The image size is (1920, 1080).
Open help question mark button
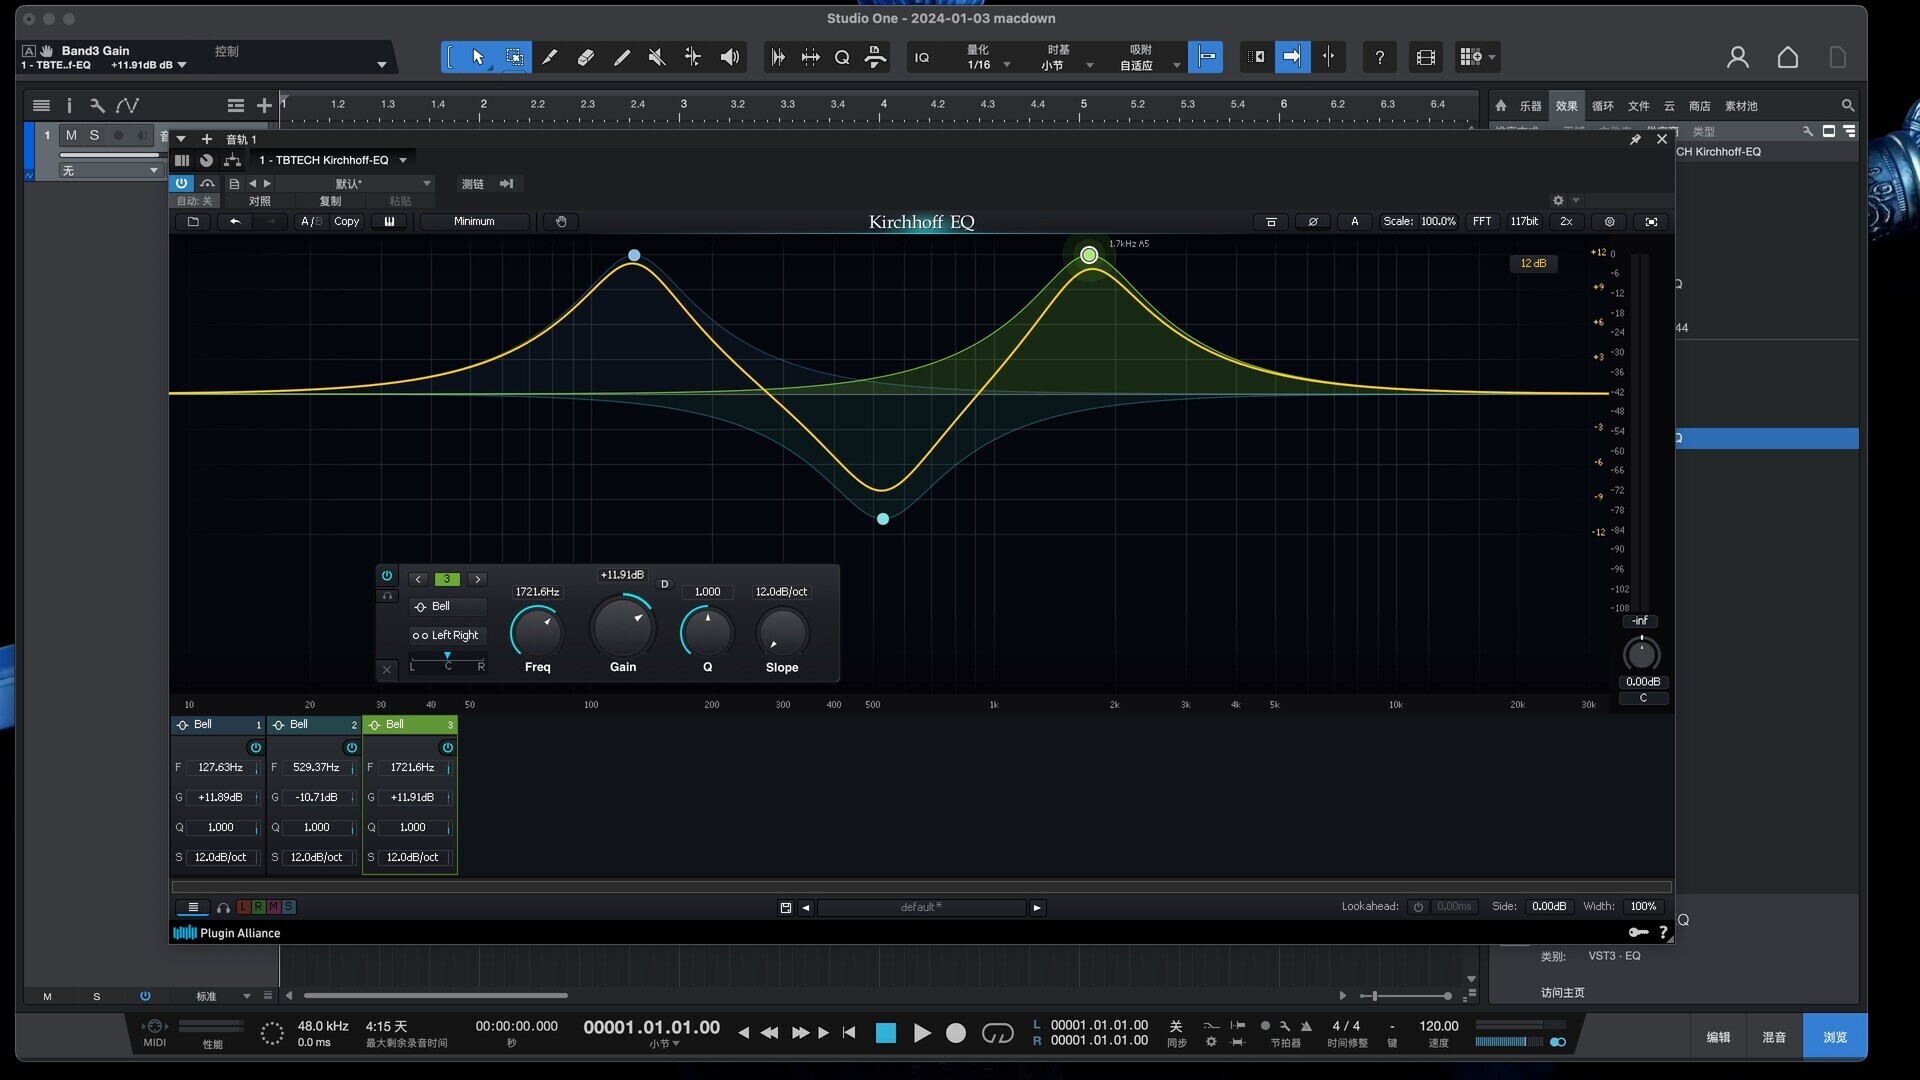point(1380,57)
